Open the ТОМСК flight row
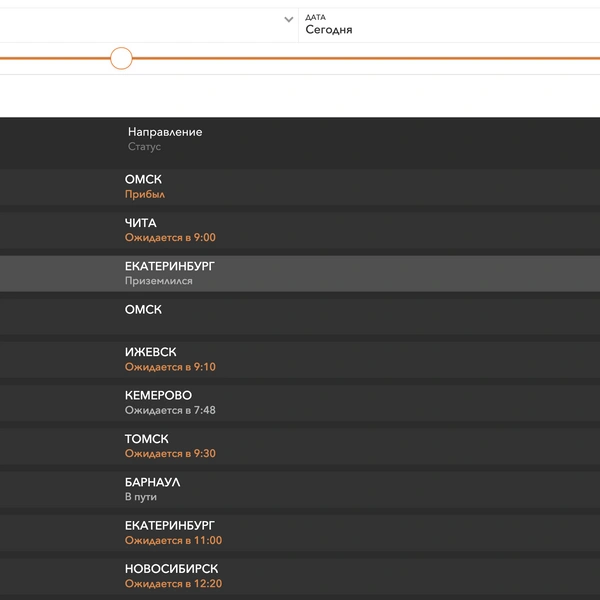 coord(300,446)
